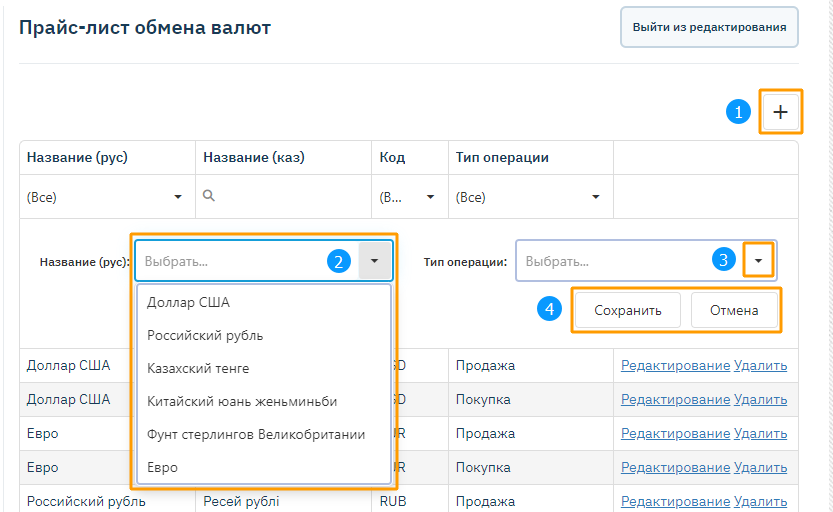The height and width of the screenshot is (512, 833).
Task: Save the new entry with Сохранить
Action: click(x=627, y=310)
